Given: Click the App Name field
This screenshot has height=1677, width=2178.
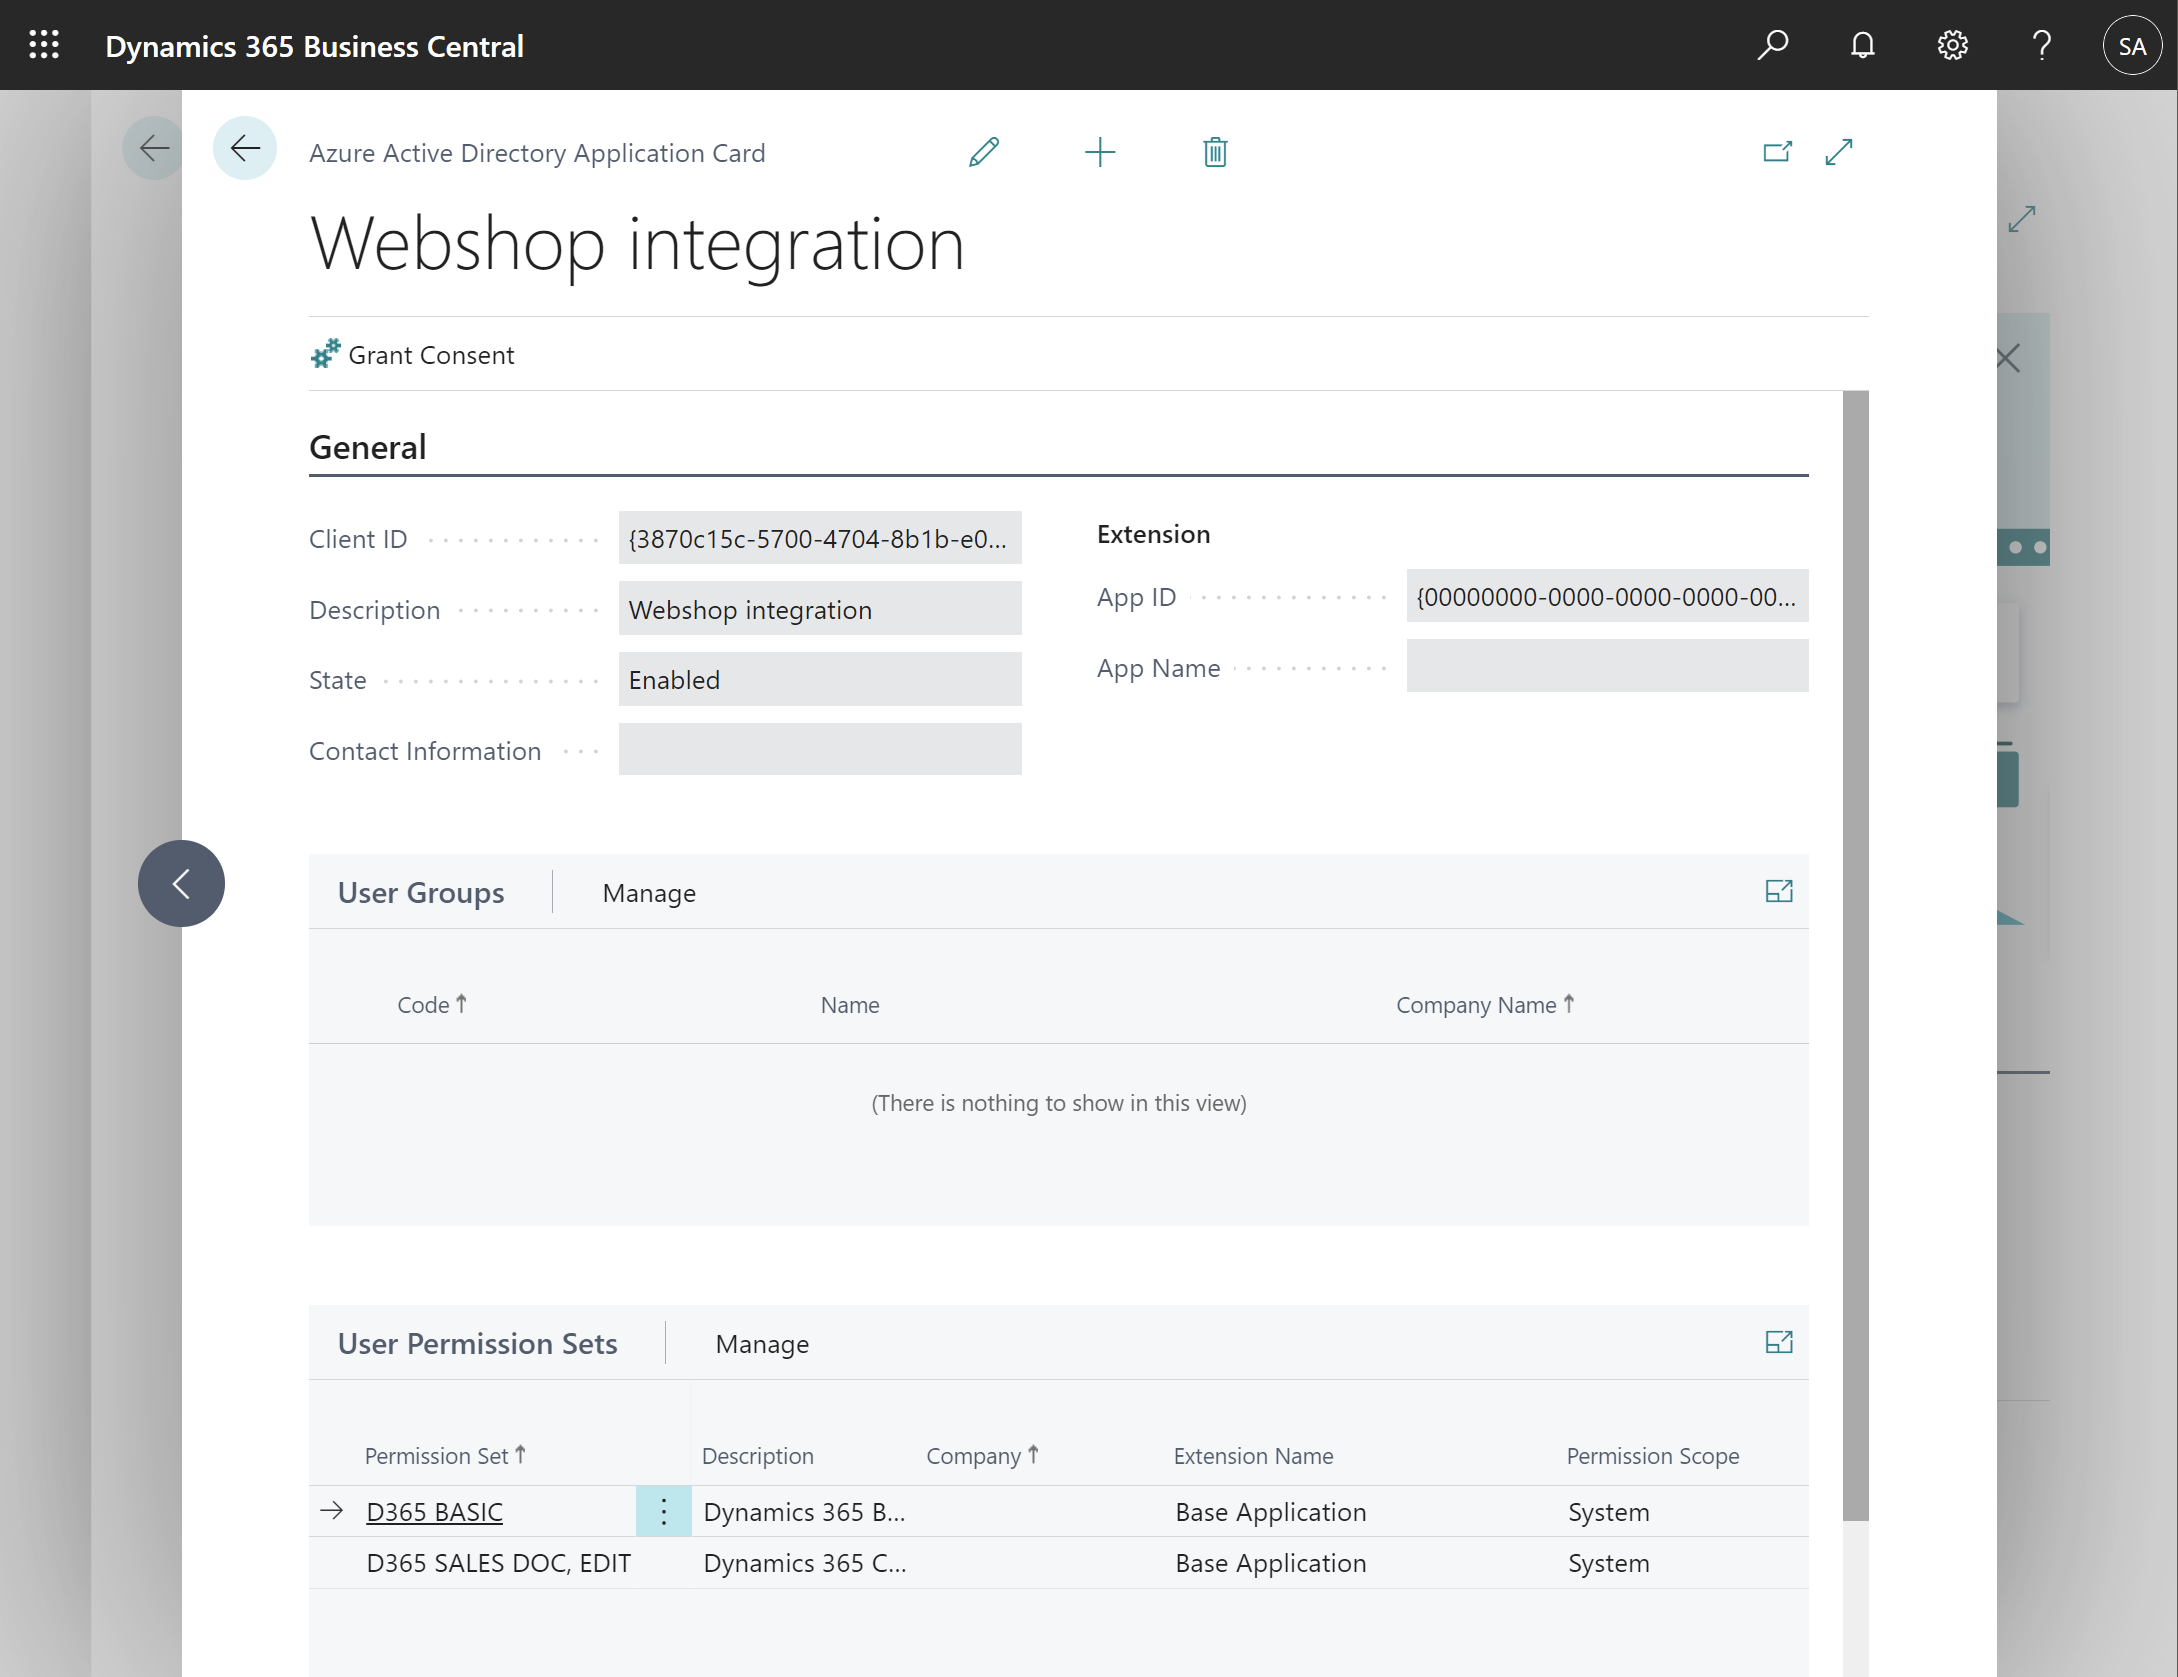Looking at the screenshot, I should point(1607,667).
